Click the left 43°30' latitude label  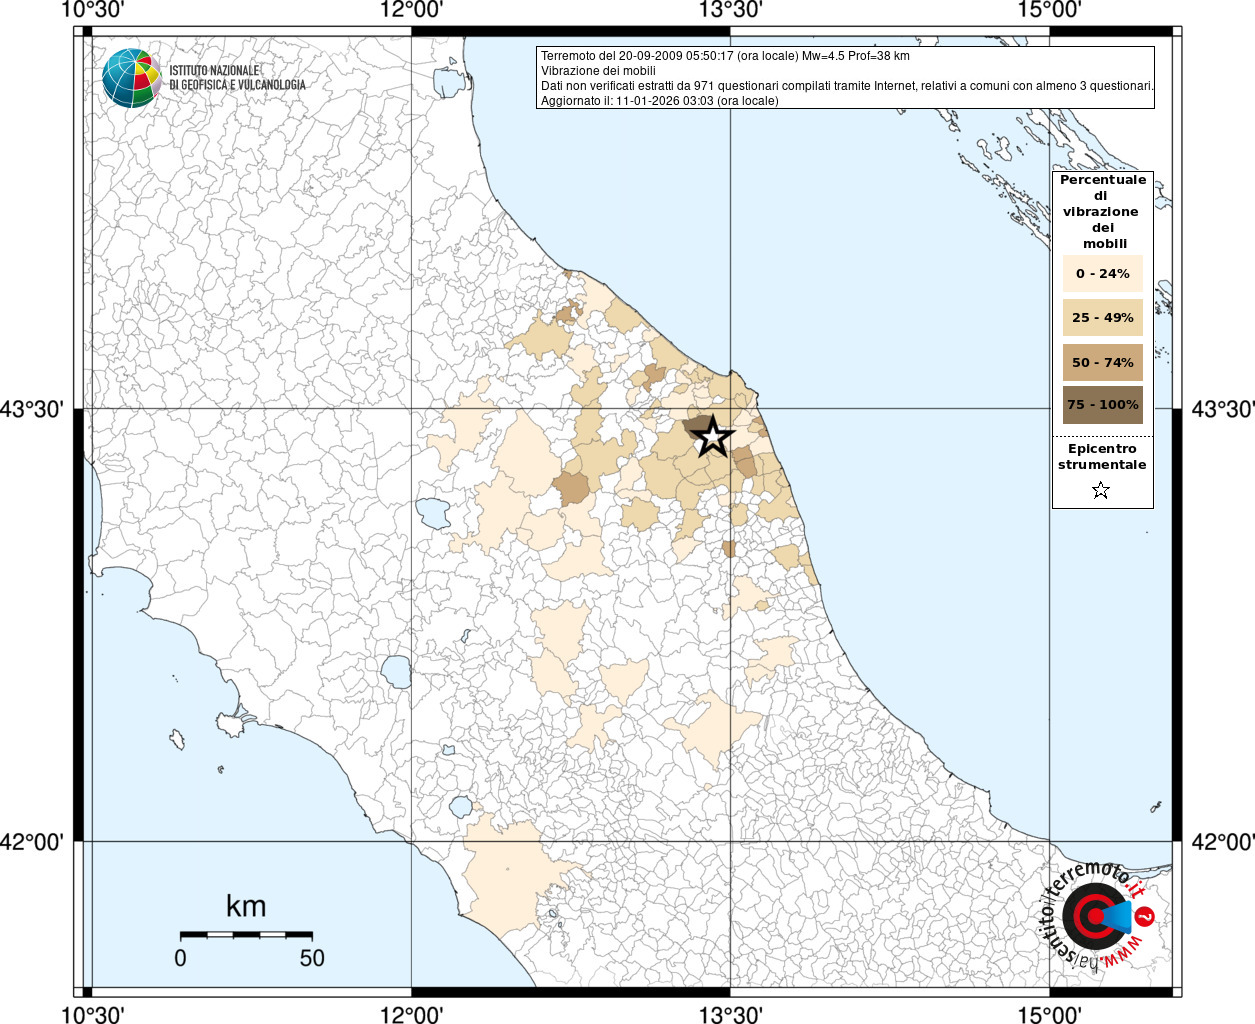[31, 409]
